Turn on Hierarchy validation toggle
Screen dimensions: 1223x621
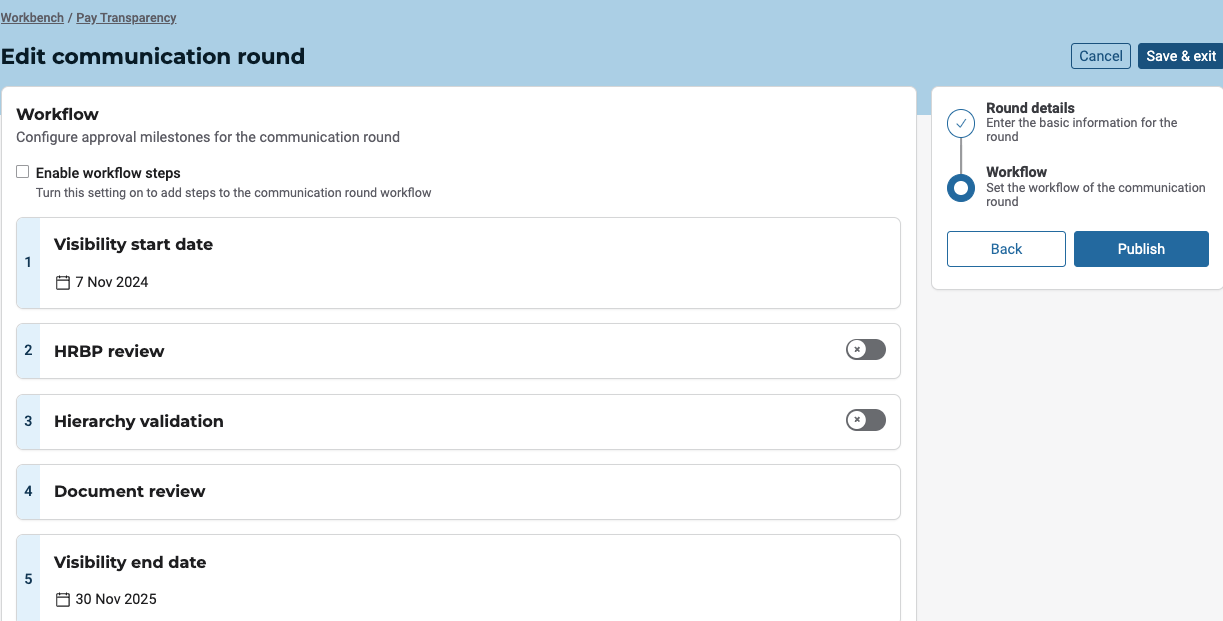[865, 420]
